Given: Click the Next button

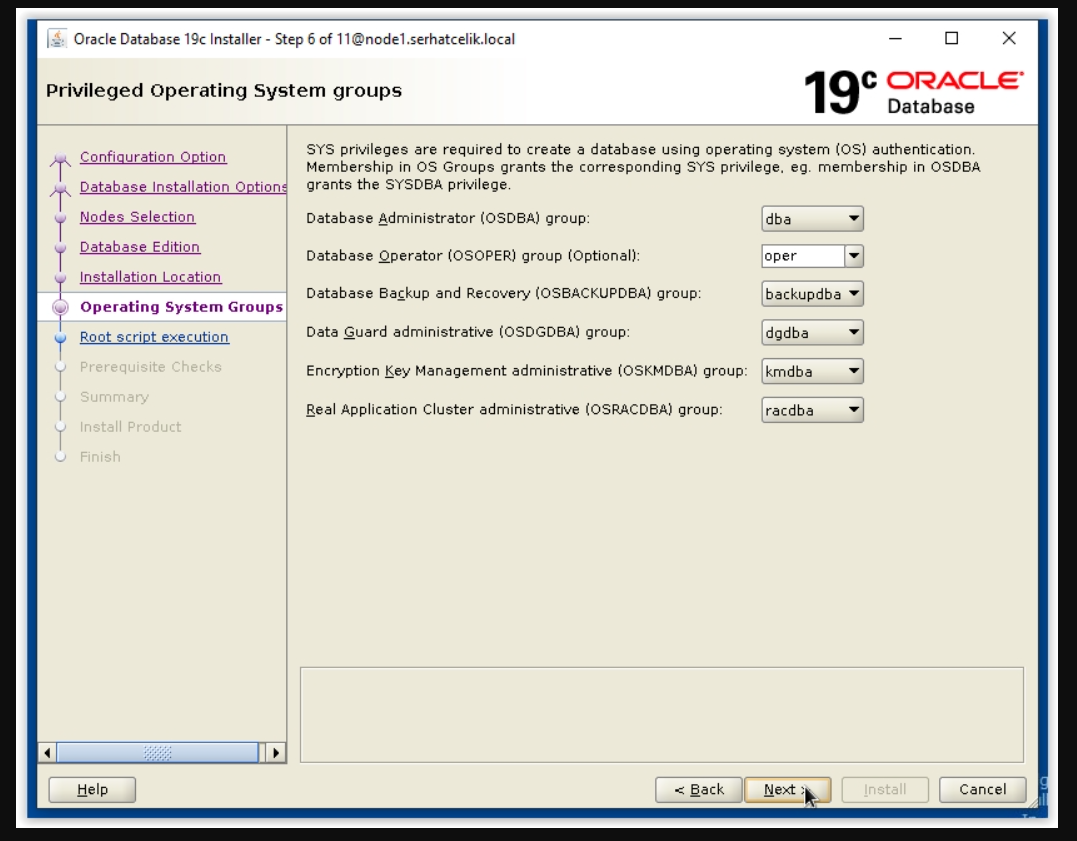Looking at the screenshot, I should pos(787,789).
